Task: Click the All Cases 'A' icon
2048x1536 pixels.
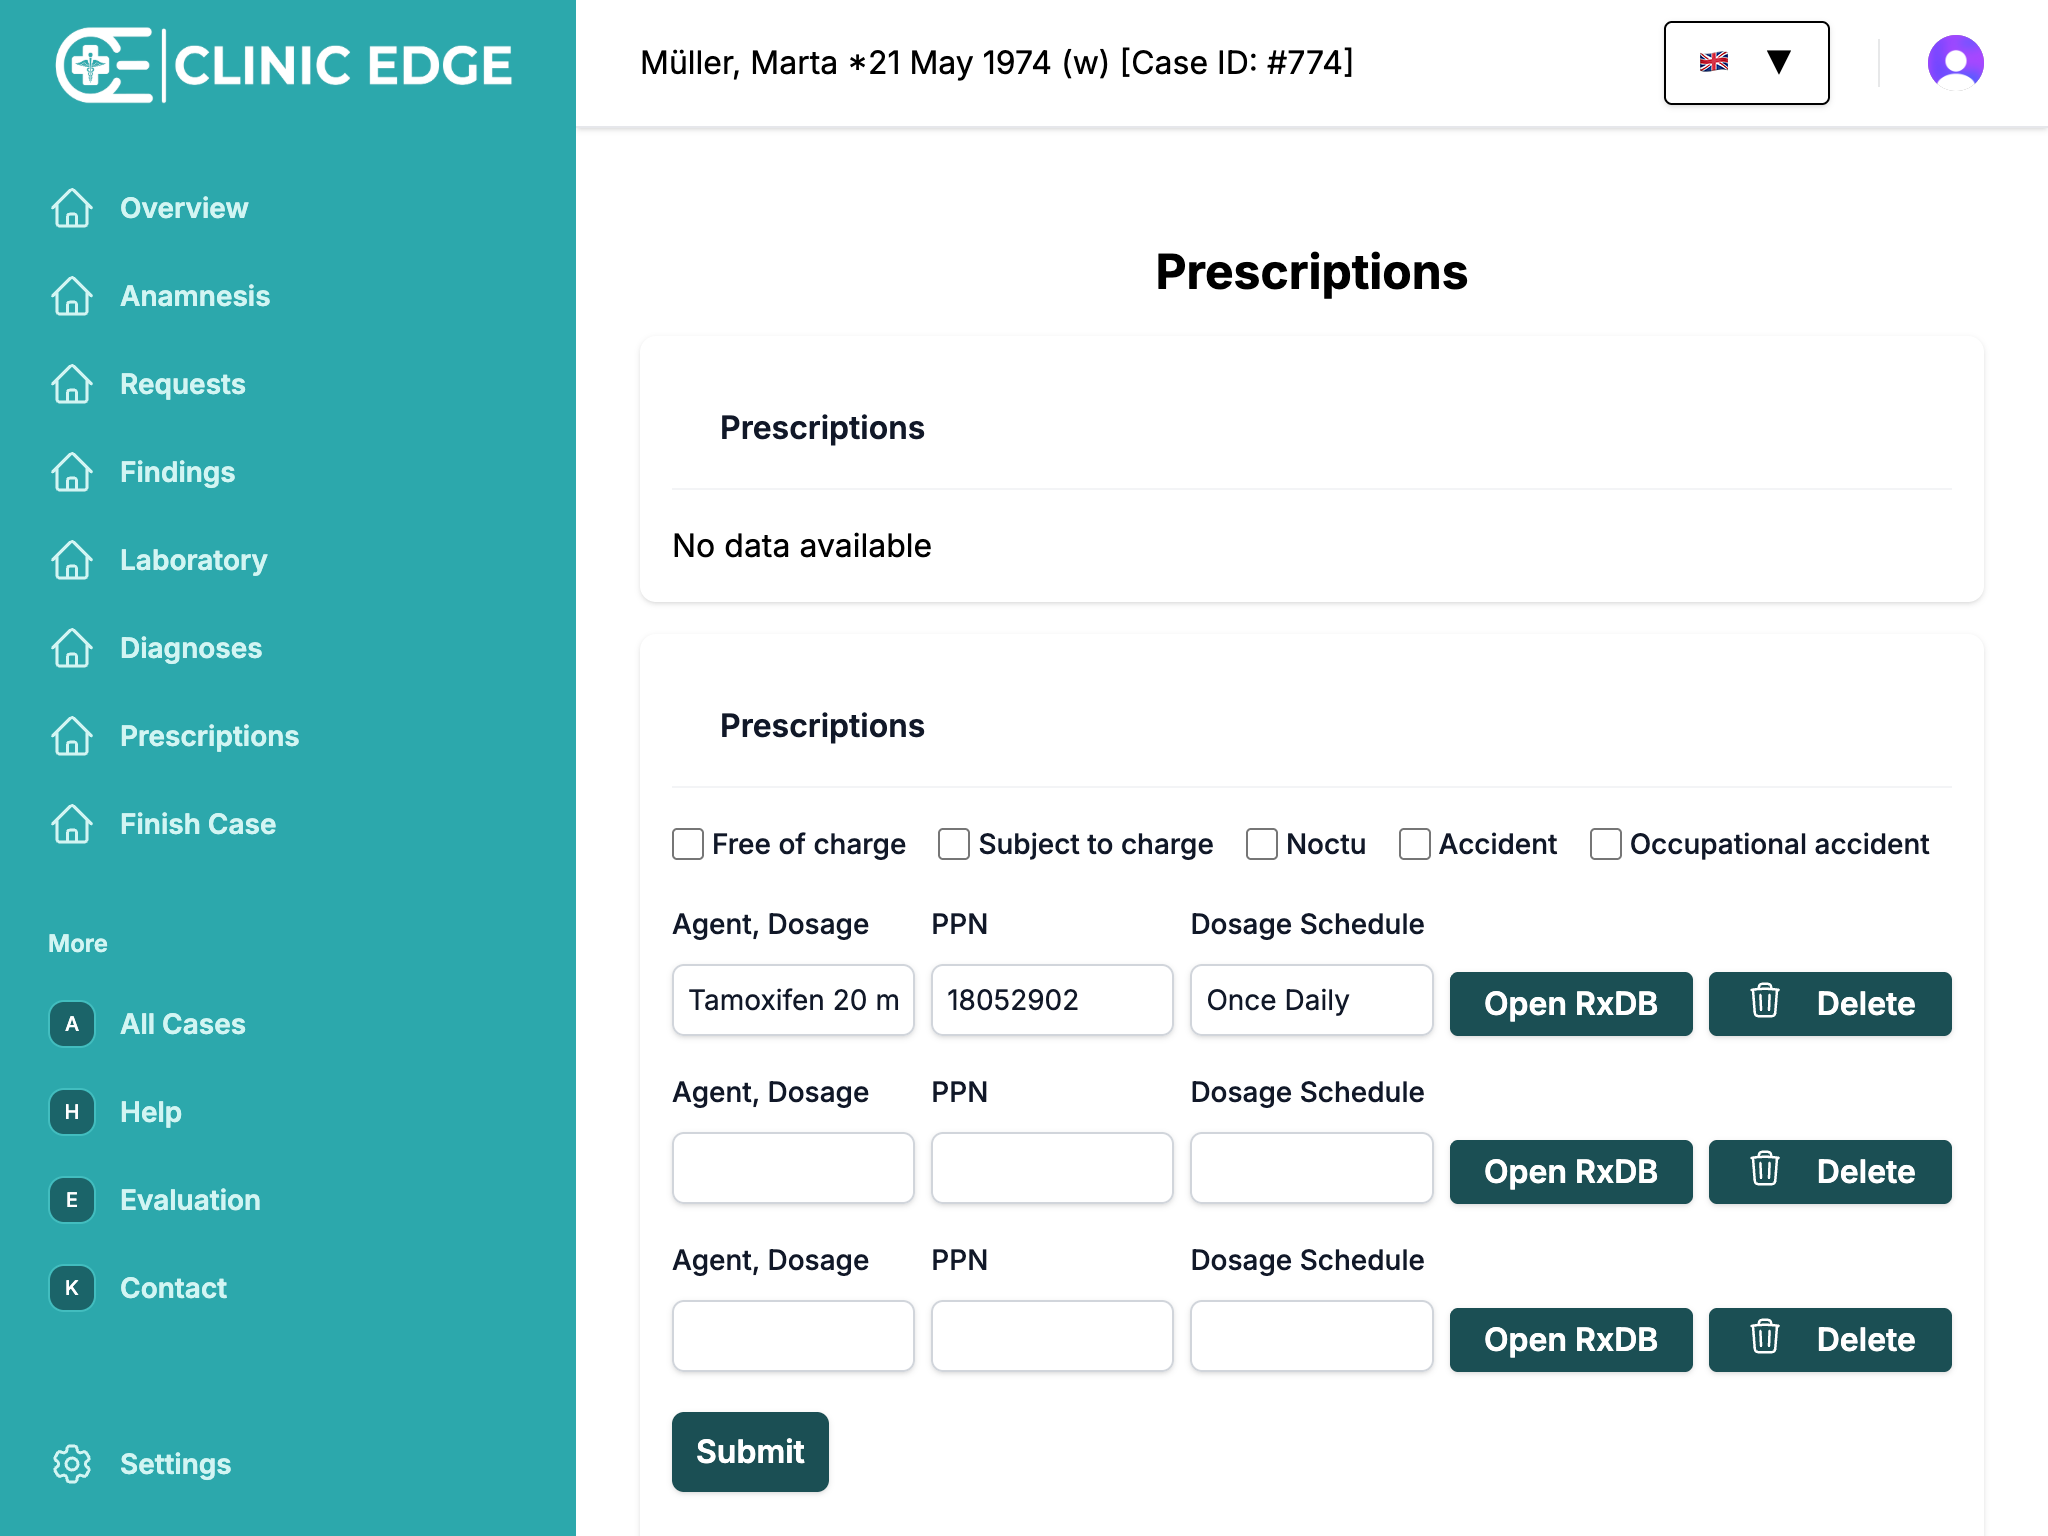Action: tap(71, 1024)
